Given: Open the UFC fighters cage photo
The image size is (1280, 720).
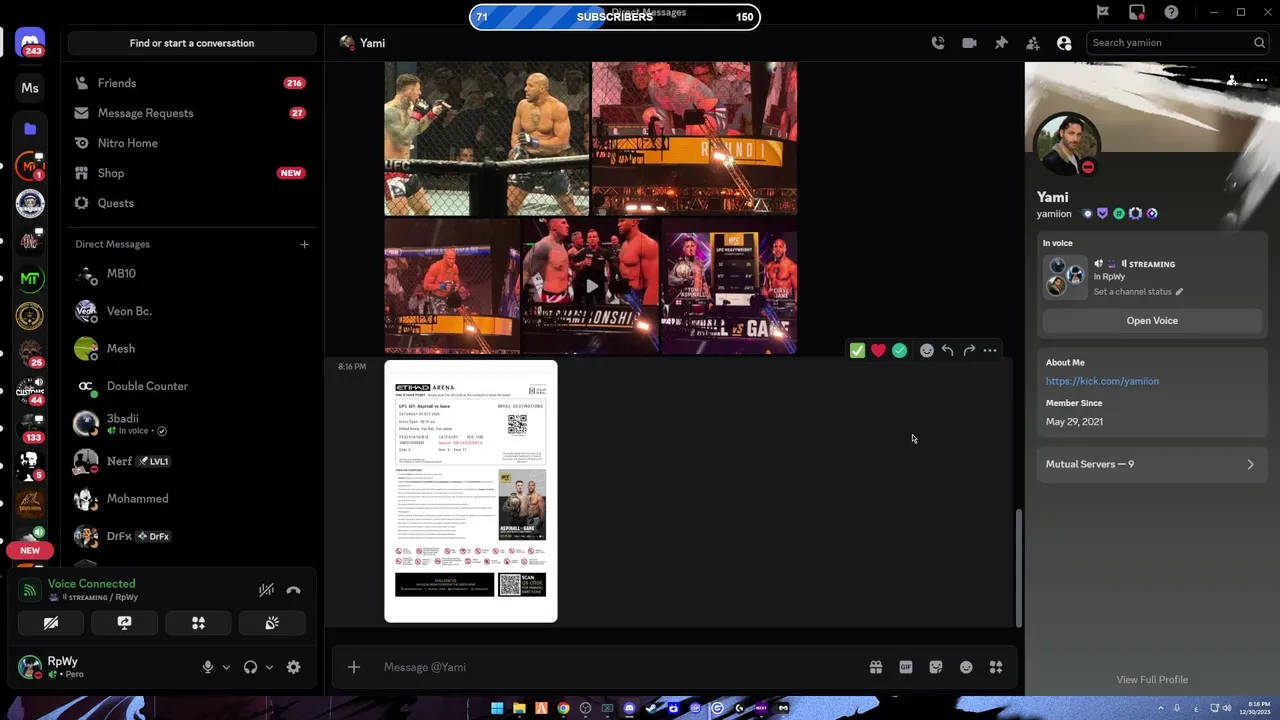Looking at the screenshot, I should click(x=487, y=138).
